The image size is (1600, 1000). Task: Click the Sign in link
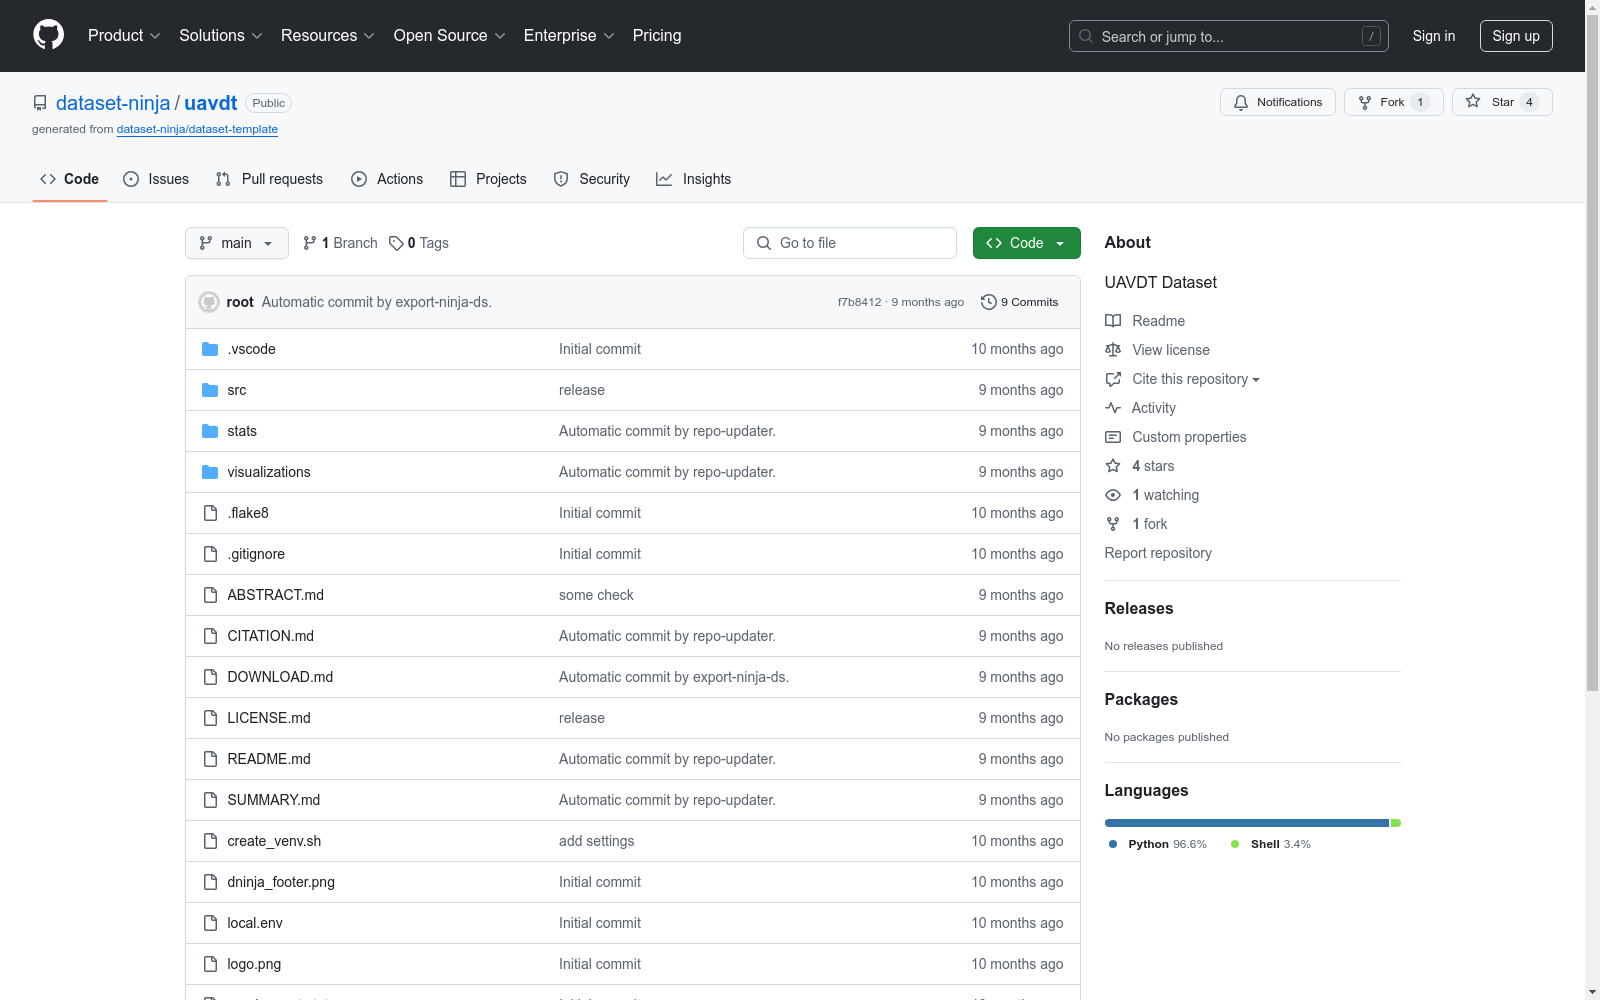click(1434, 36)
